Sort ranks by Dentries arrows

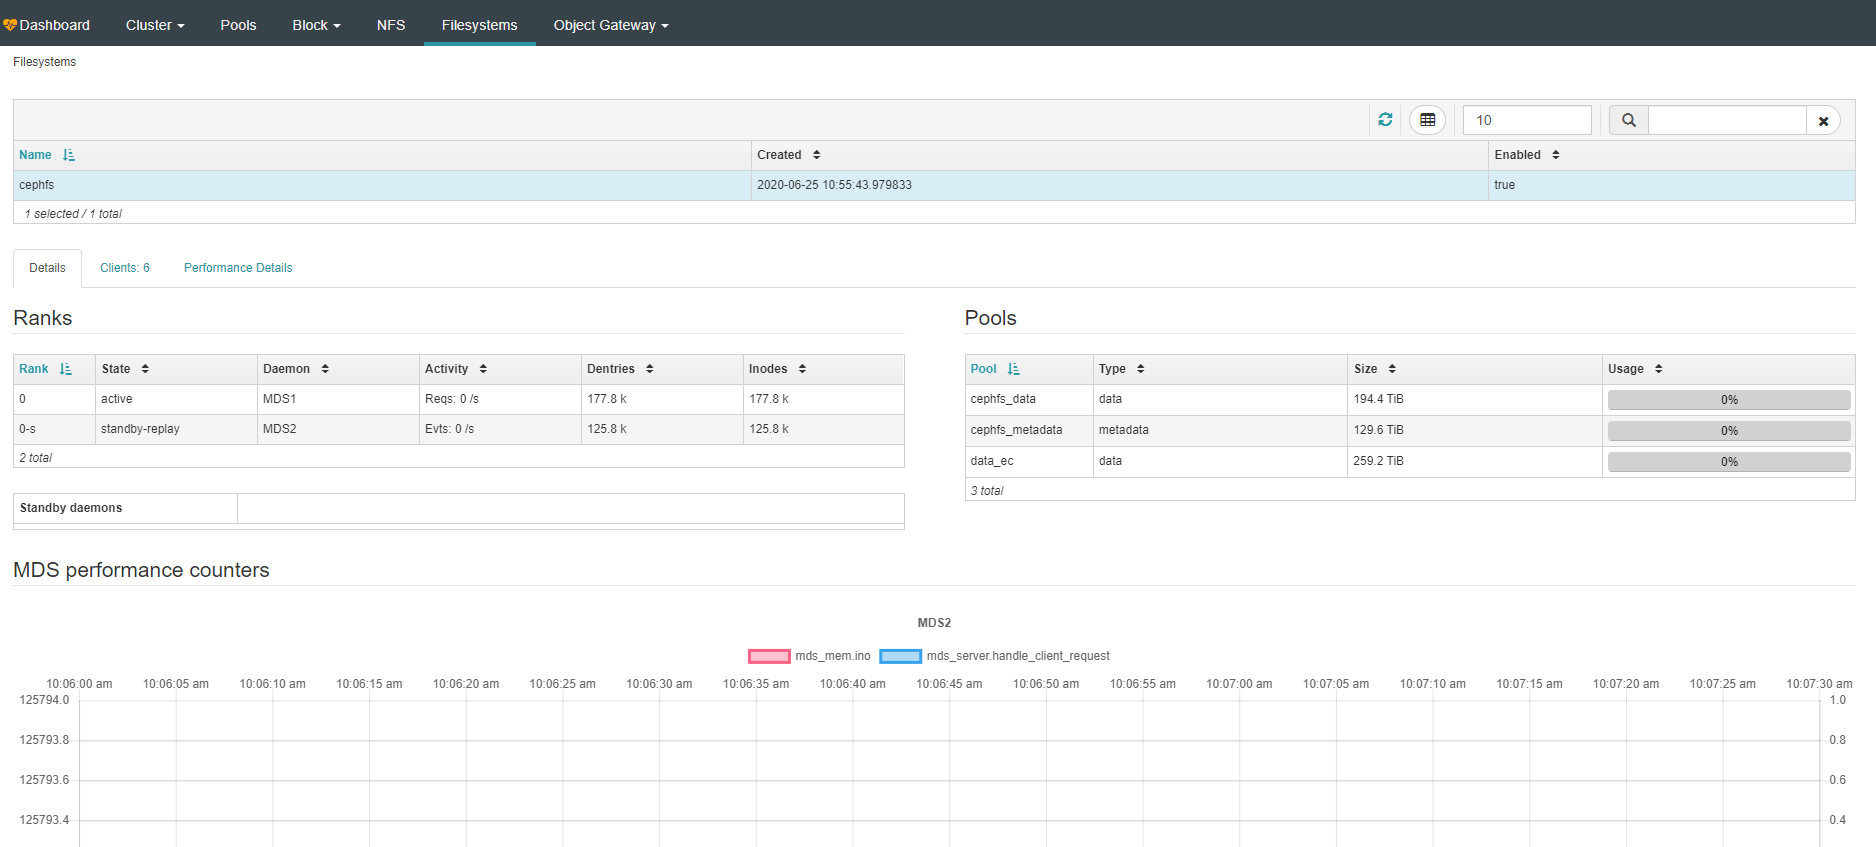coord(650,369)
